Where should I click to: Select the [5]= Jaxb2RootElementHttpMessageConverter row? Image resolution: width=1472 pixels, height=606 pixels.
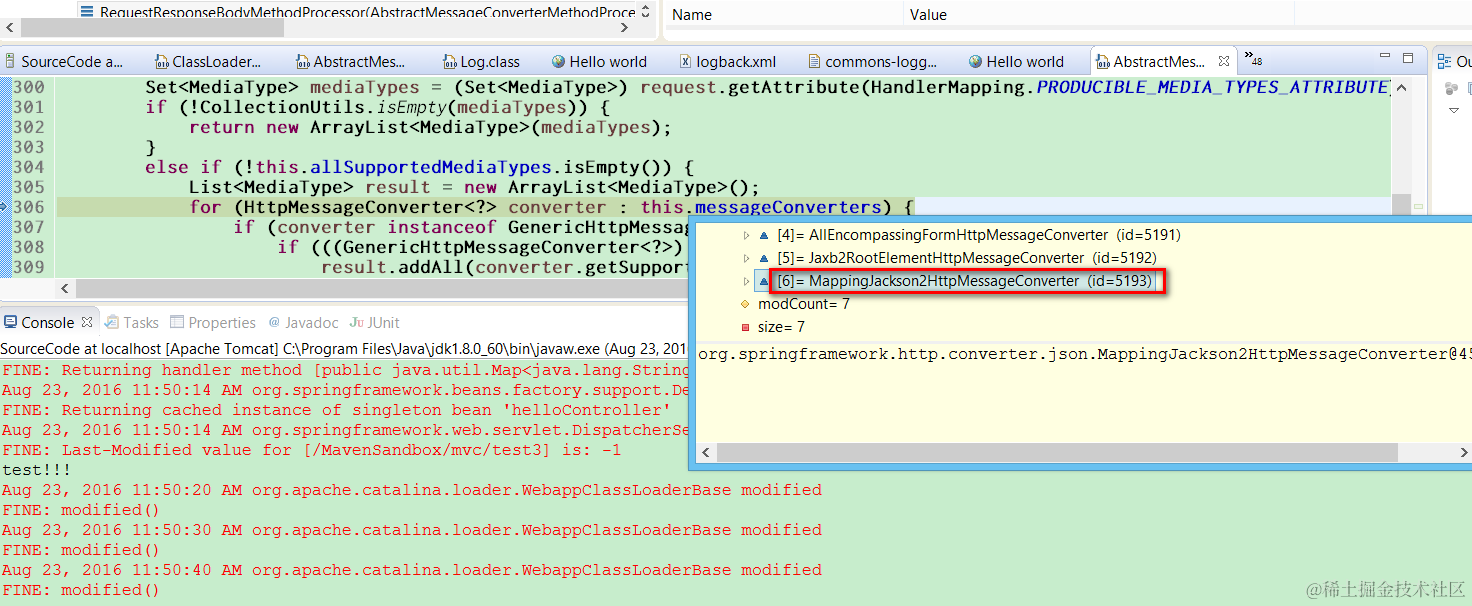[x=958, y=258]
